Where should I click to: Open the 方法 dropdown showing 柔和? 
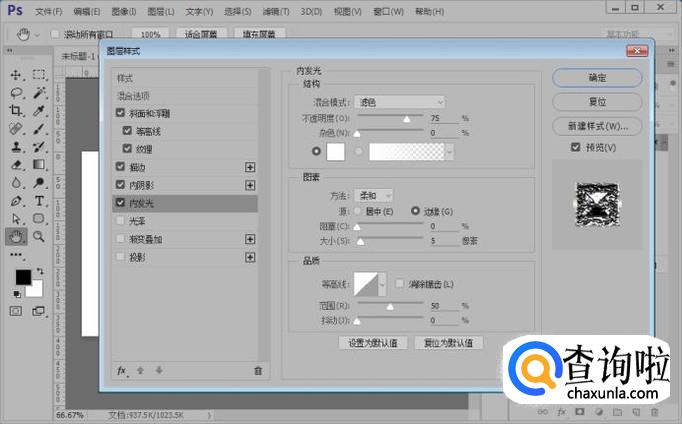[x=374, y=196]
